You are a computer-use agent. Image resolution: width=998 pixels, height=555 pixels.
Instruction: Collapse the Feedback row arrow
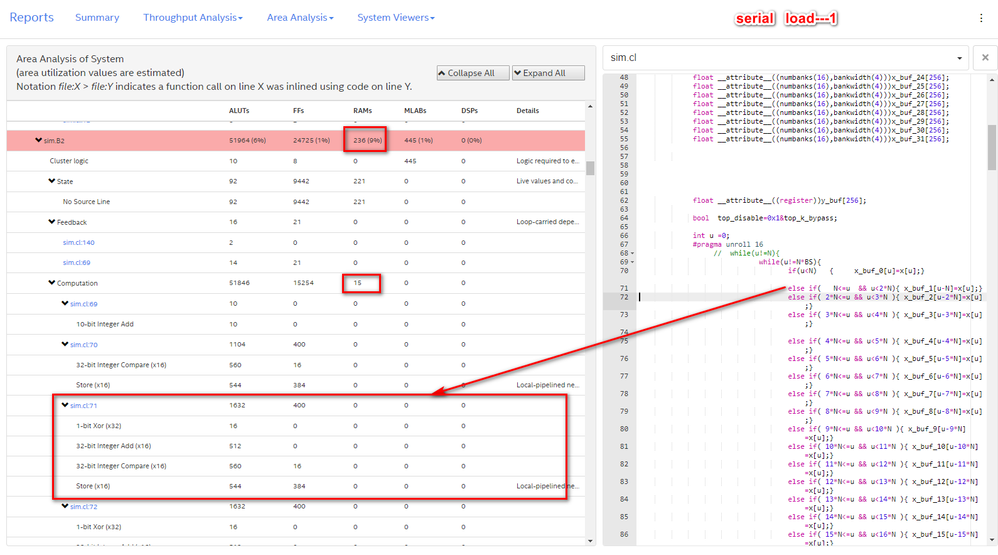(52, 222)
